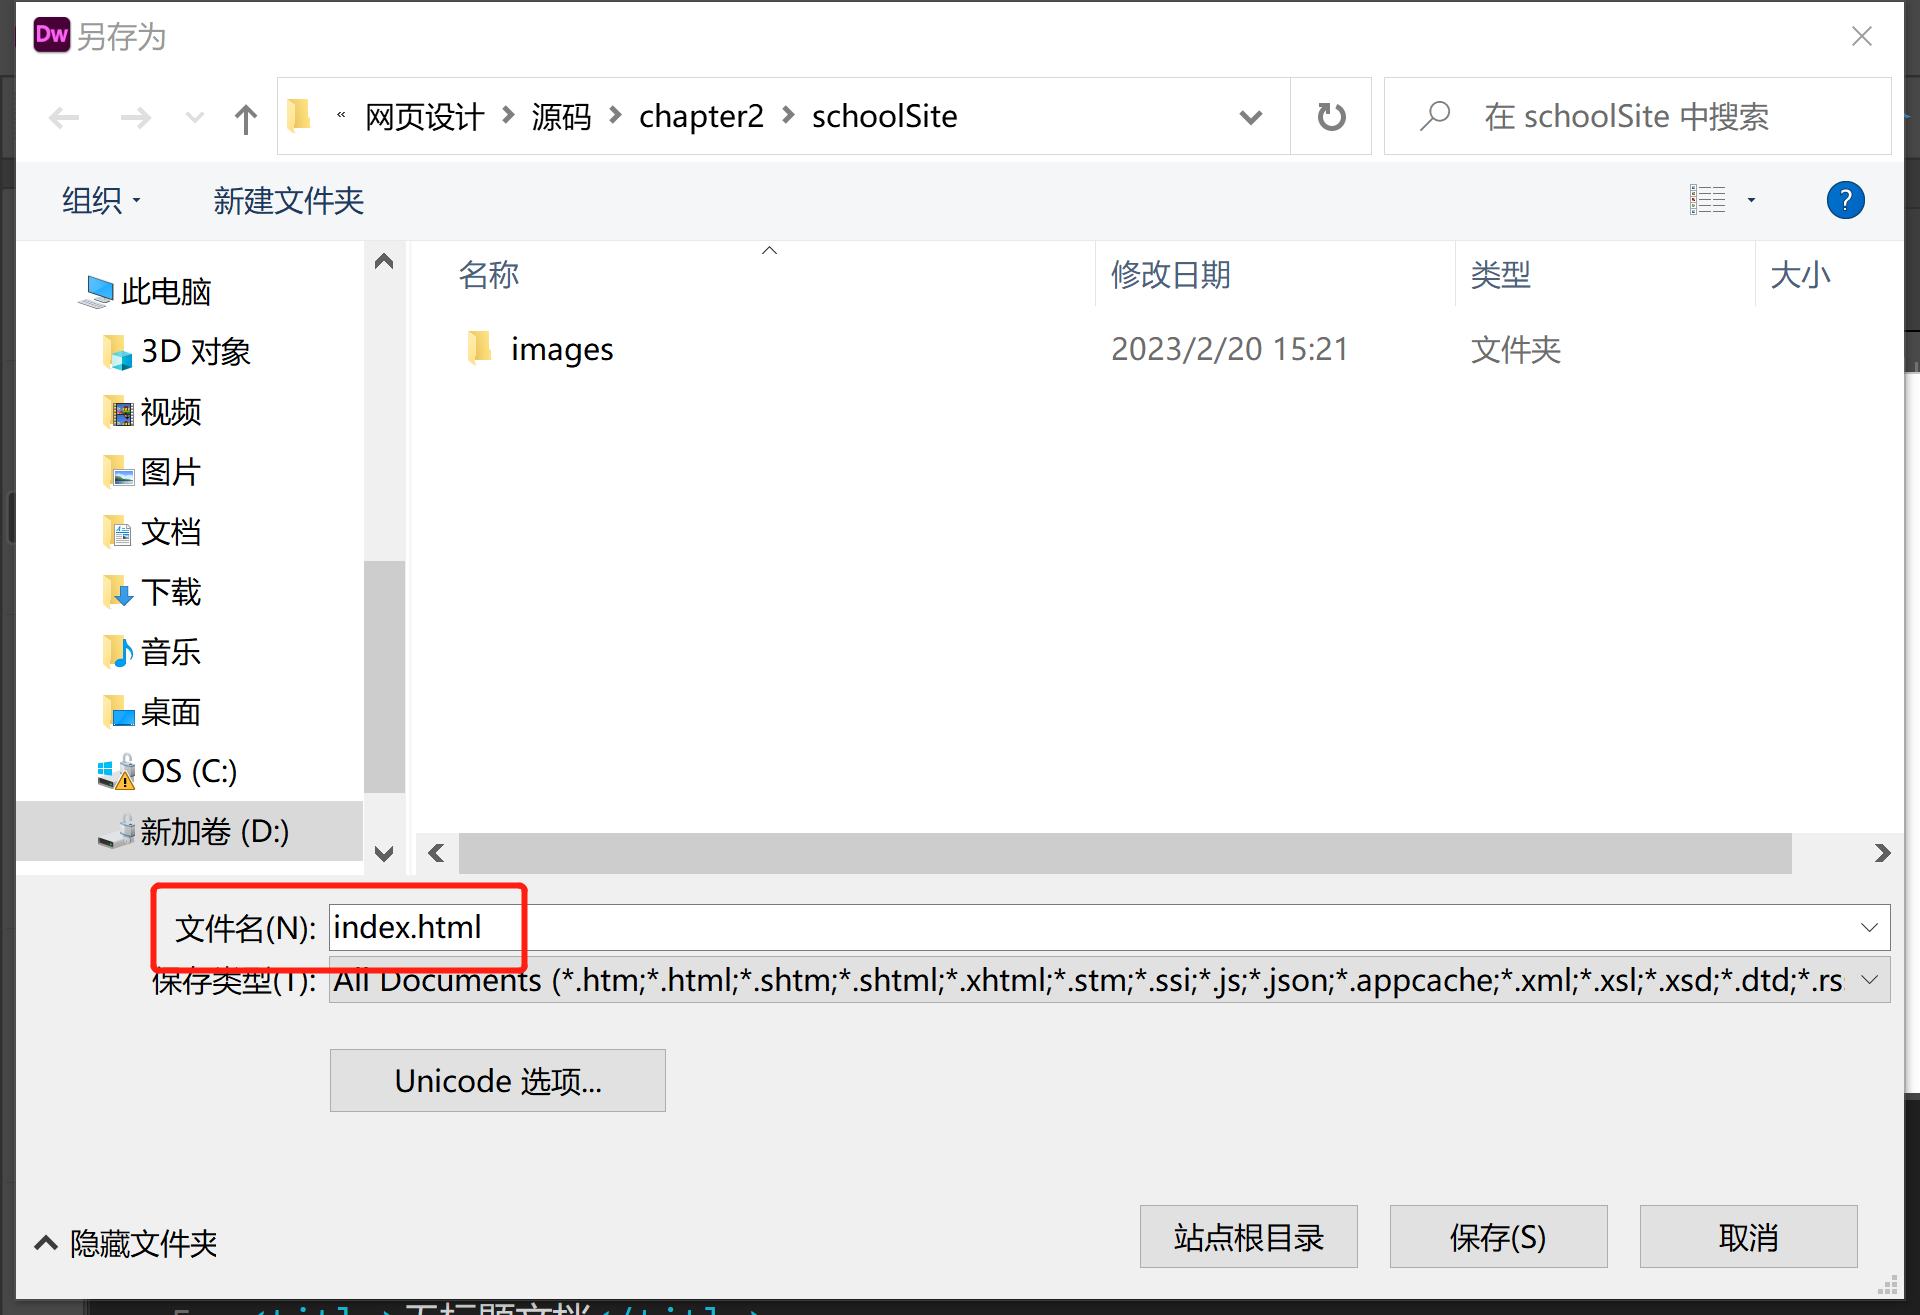Click the Up one level arrow icon
Screen dimensions: 1920x1315
[245, 118]
